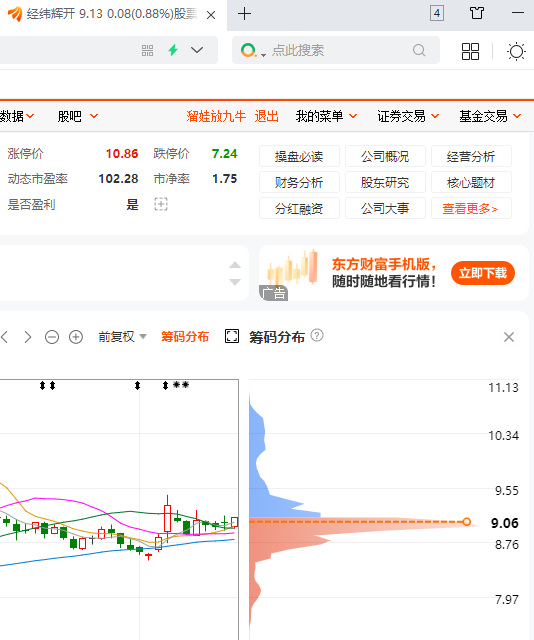Open a new browser tab
The width and height of the screenshot is (534, 640).
244,14
